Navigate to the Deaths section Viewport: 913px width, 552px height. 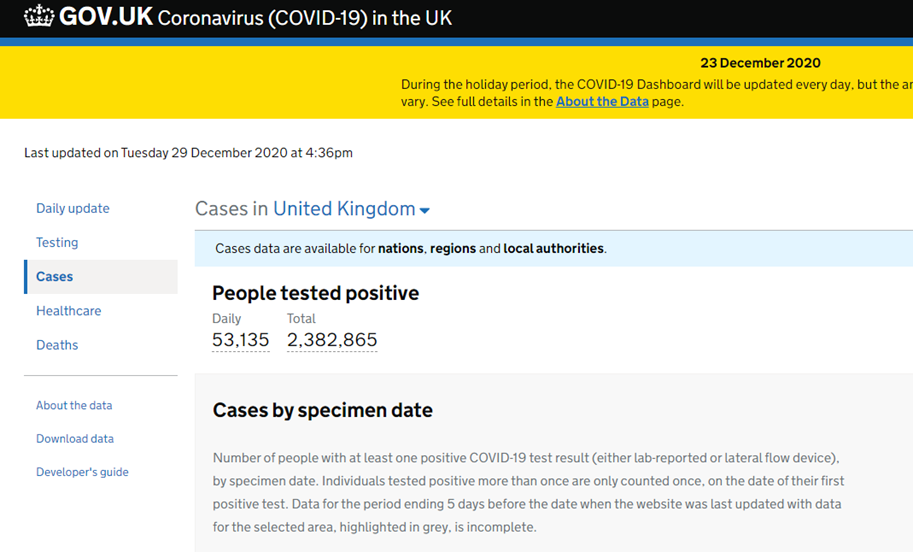tap(57, 345)
